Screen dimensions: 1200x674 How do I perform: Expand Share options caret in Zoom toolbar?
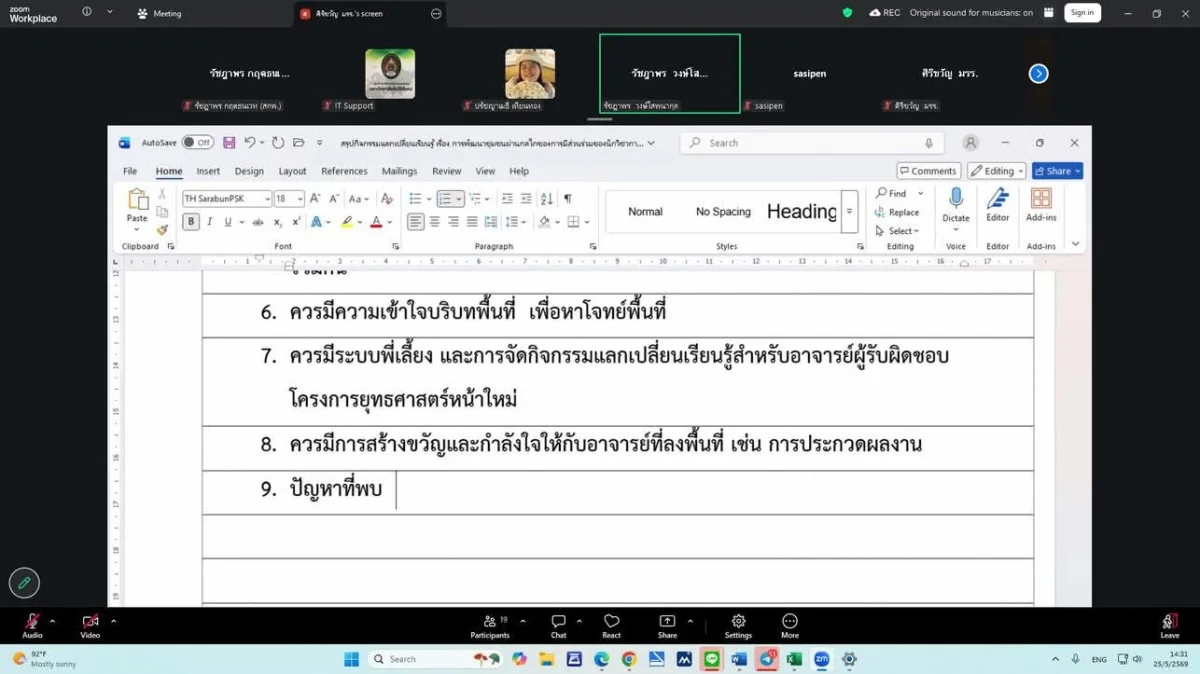(690, 621)
